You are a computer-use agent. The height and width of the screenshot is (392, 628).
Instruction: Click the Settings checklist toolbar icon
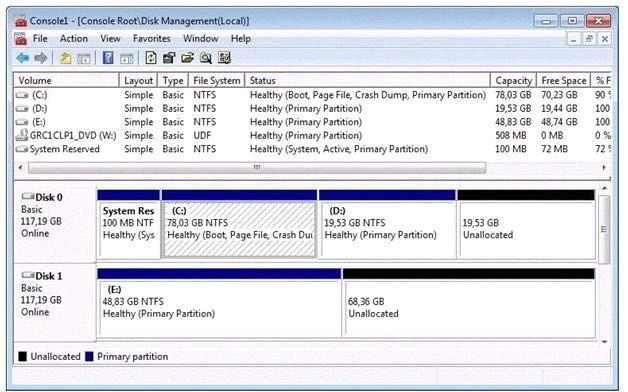[224, 58]
